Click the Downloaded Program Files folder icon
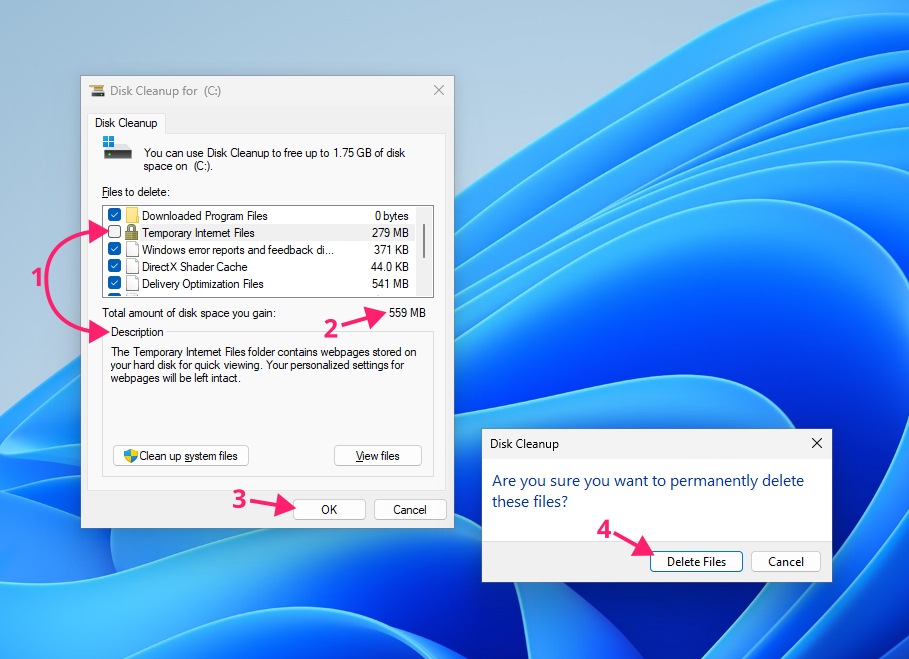Image resolution: width=909 pixels, height=659 pixels. (132, 215)
